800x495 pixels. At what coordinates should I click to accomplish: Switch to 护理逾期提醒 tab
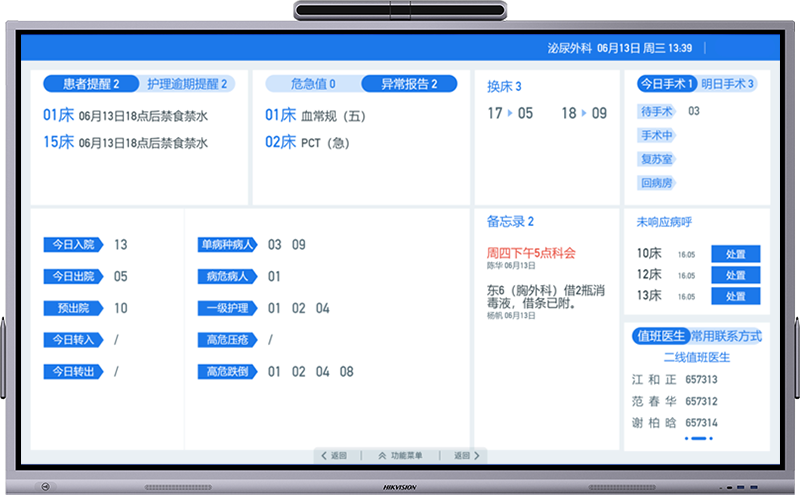coord(187,84)
